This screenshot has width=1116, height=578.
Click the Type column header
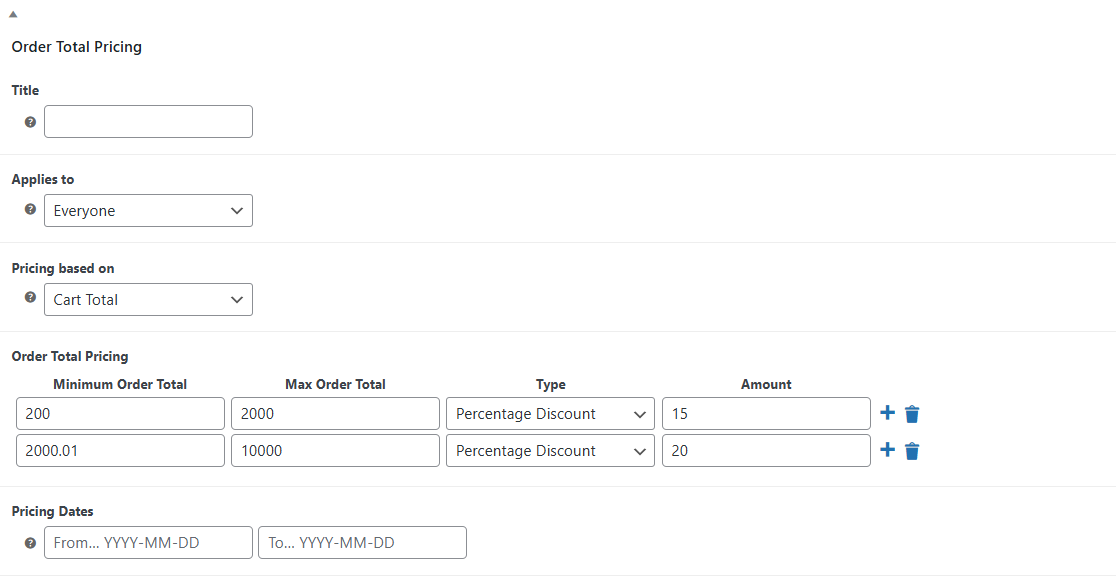[550, 384]
